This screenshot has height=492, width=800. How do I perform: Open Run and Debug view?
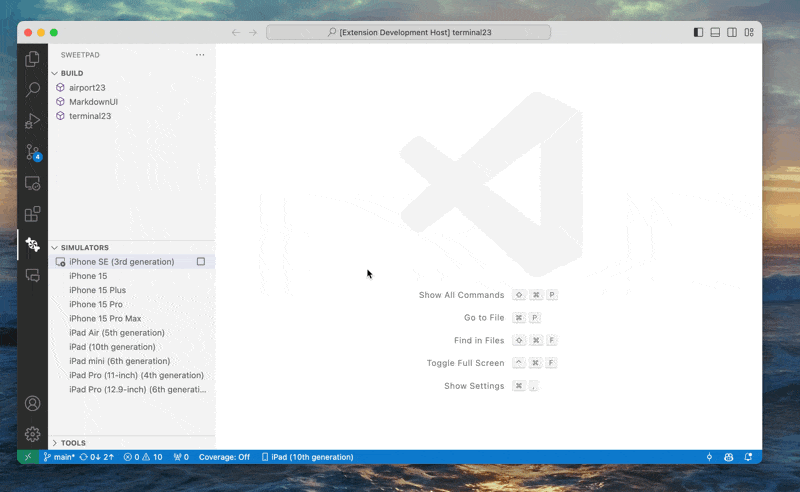[x=33, y=121]
